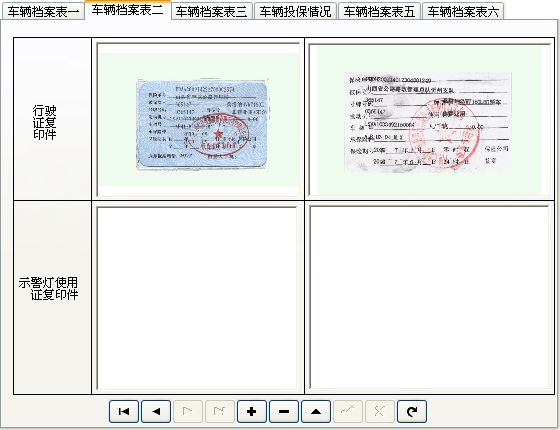Click the greyed-out cancel X button
560x430 pixels.
[380, 411]
